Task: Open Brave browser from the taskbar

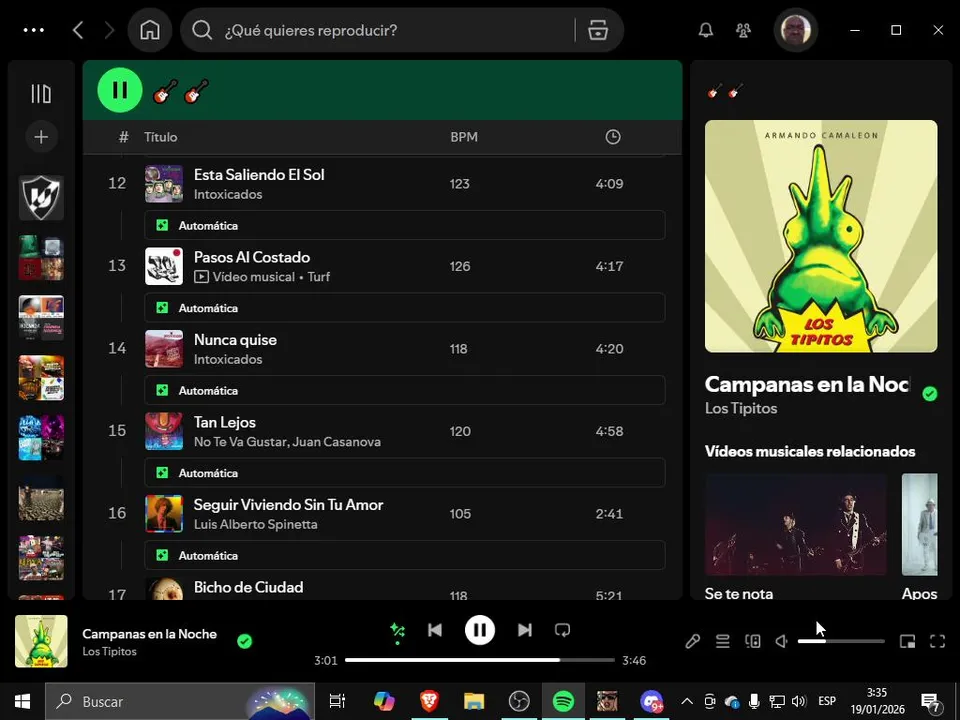Action: pyautogui.click(x=429, y=702)
